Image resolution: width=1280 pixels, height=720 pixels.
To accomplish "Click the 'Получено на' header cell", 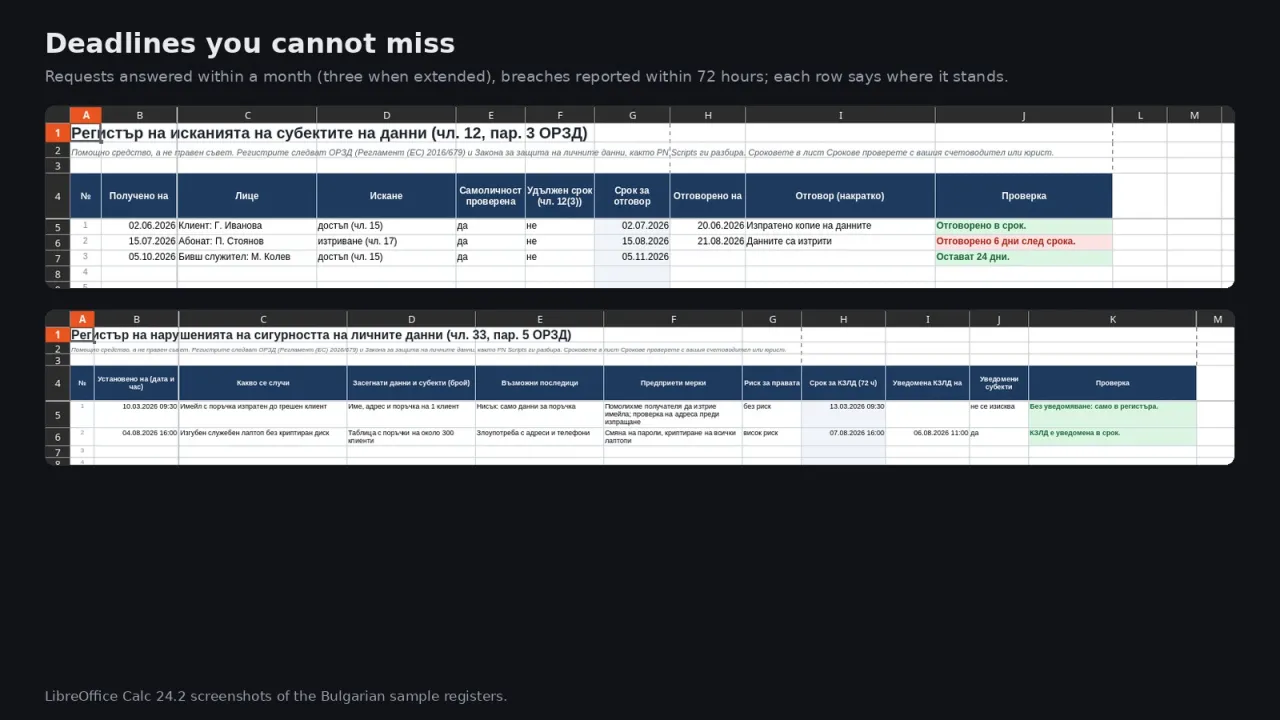I will 139,196.
